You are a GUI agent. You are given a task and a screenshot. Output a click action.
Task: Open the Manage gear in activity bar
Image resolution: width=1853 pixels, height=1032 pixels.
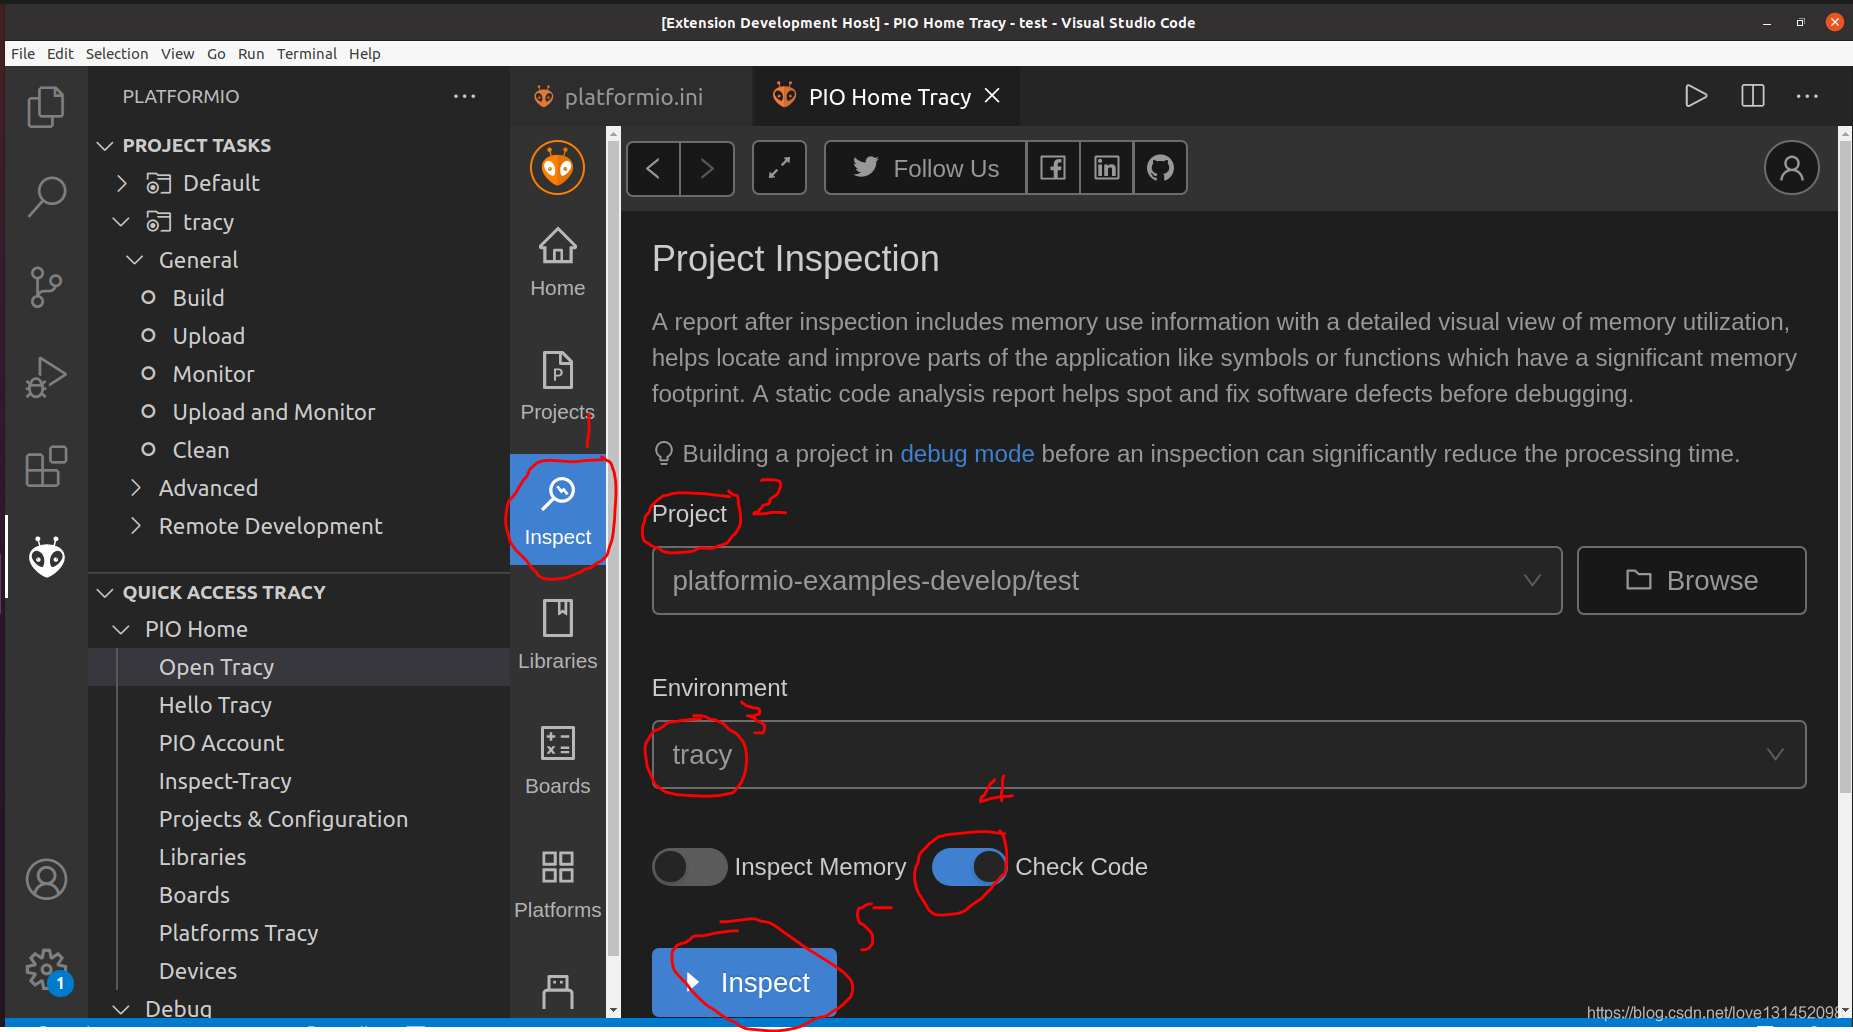(46, 970)
